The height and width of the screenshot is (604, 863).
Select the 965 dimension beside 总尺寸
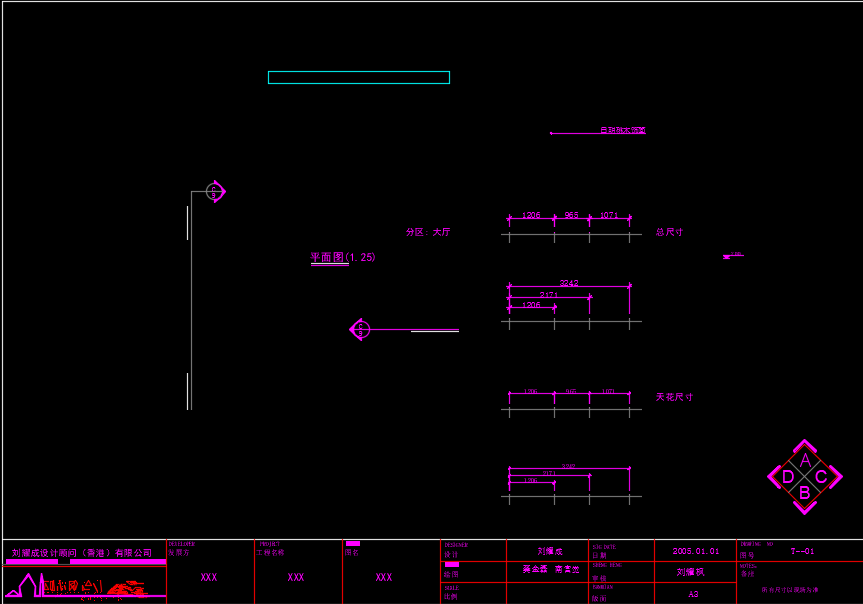pos(571,215)
